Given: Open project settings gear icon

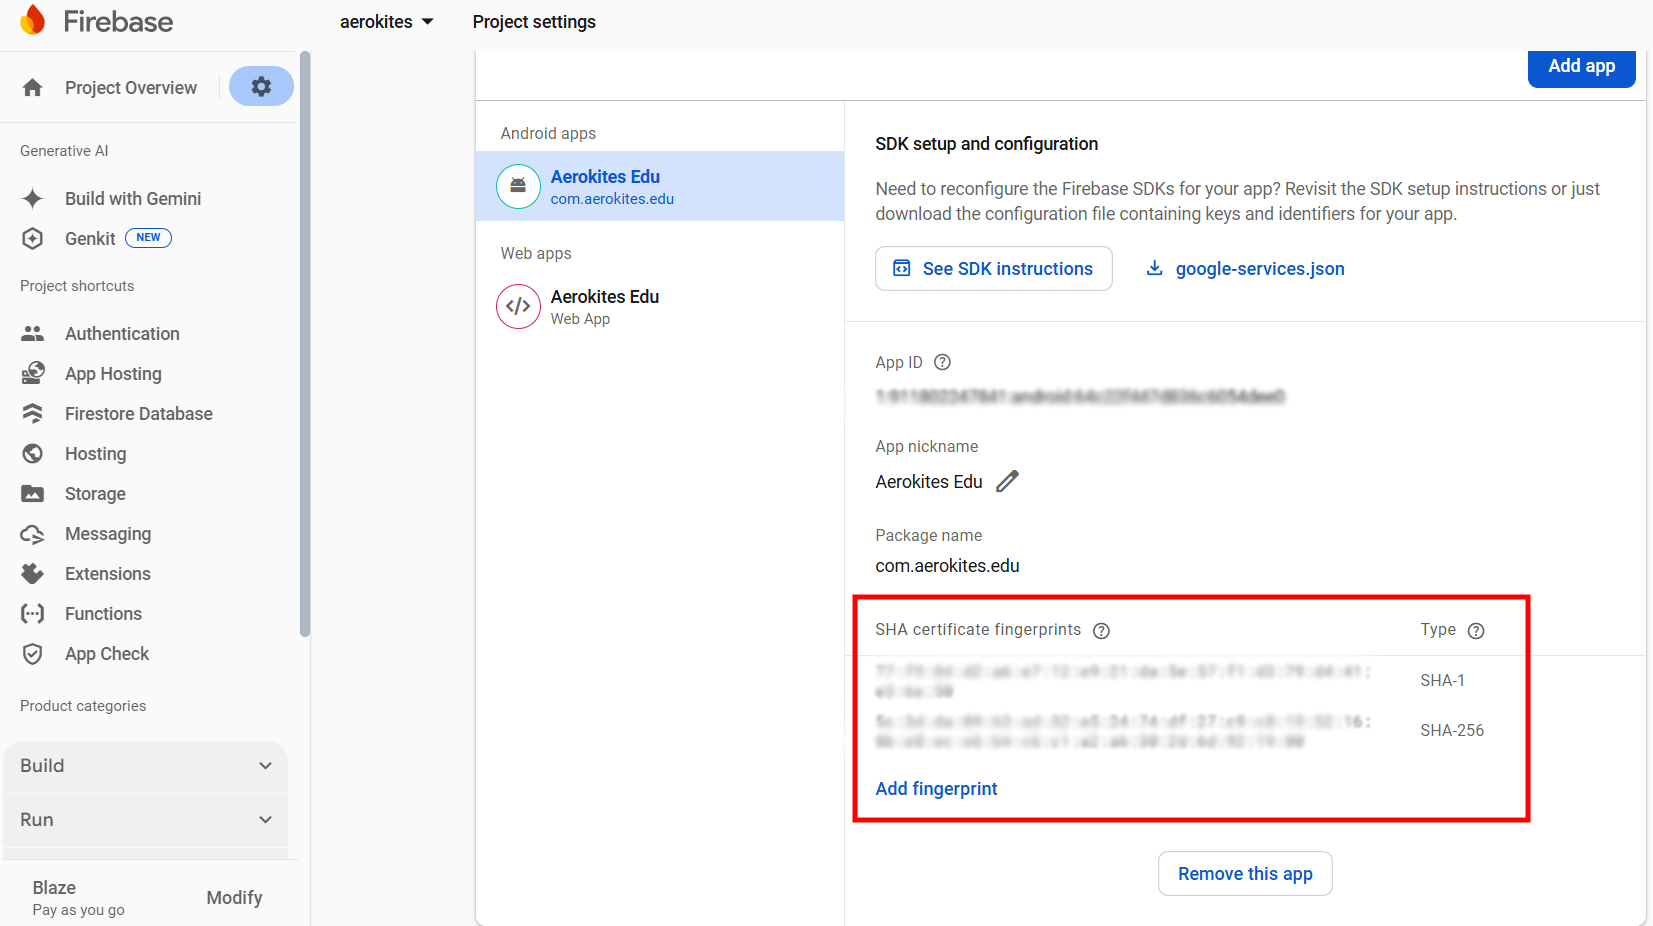Looking at the screenshot, I should pyautogui.click(x=261, y=86).
